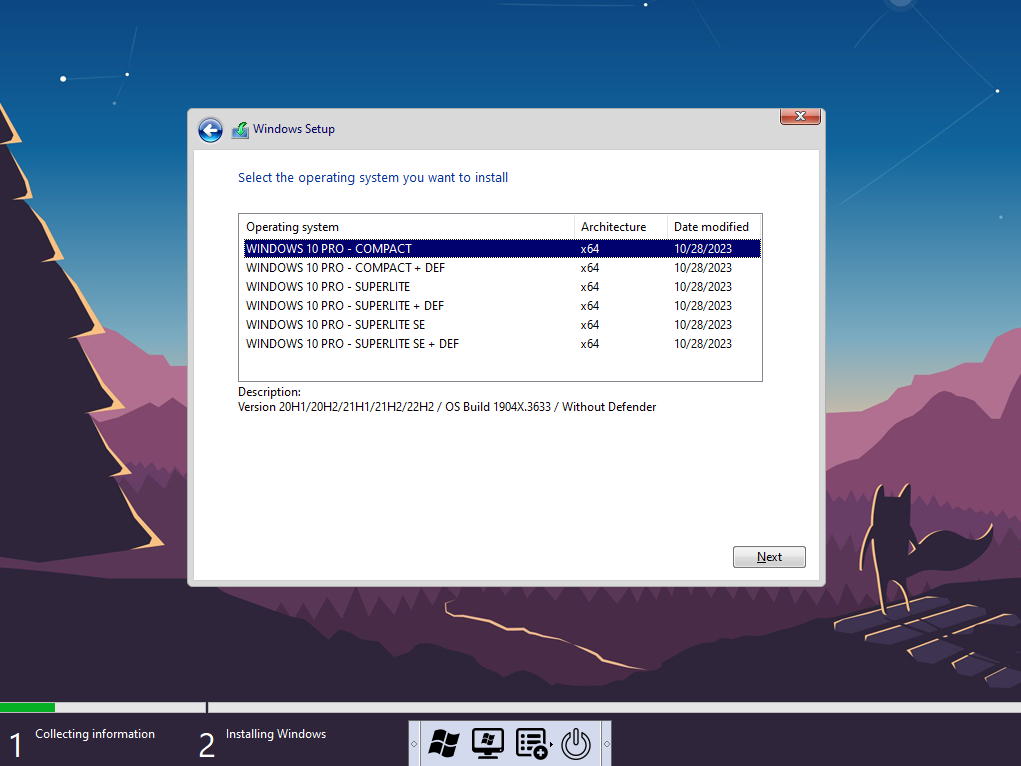Choose WINDOWS 10 PRO - SUPERLITE edition
The width and height of the screenshot is (1021, 766).
click(x=328, y=287)
